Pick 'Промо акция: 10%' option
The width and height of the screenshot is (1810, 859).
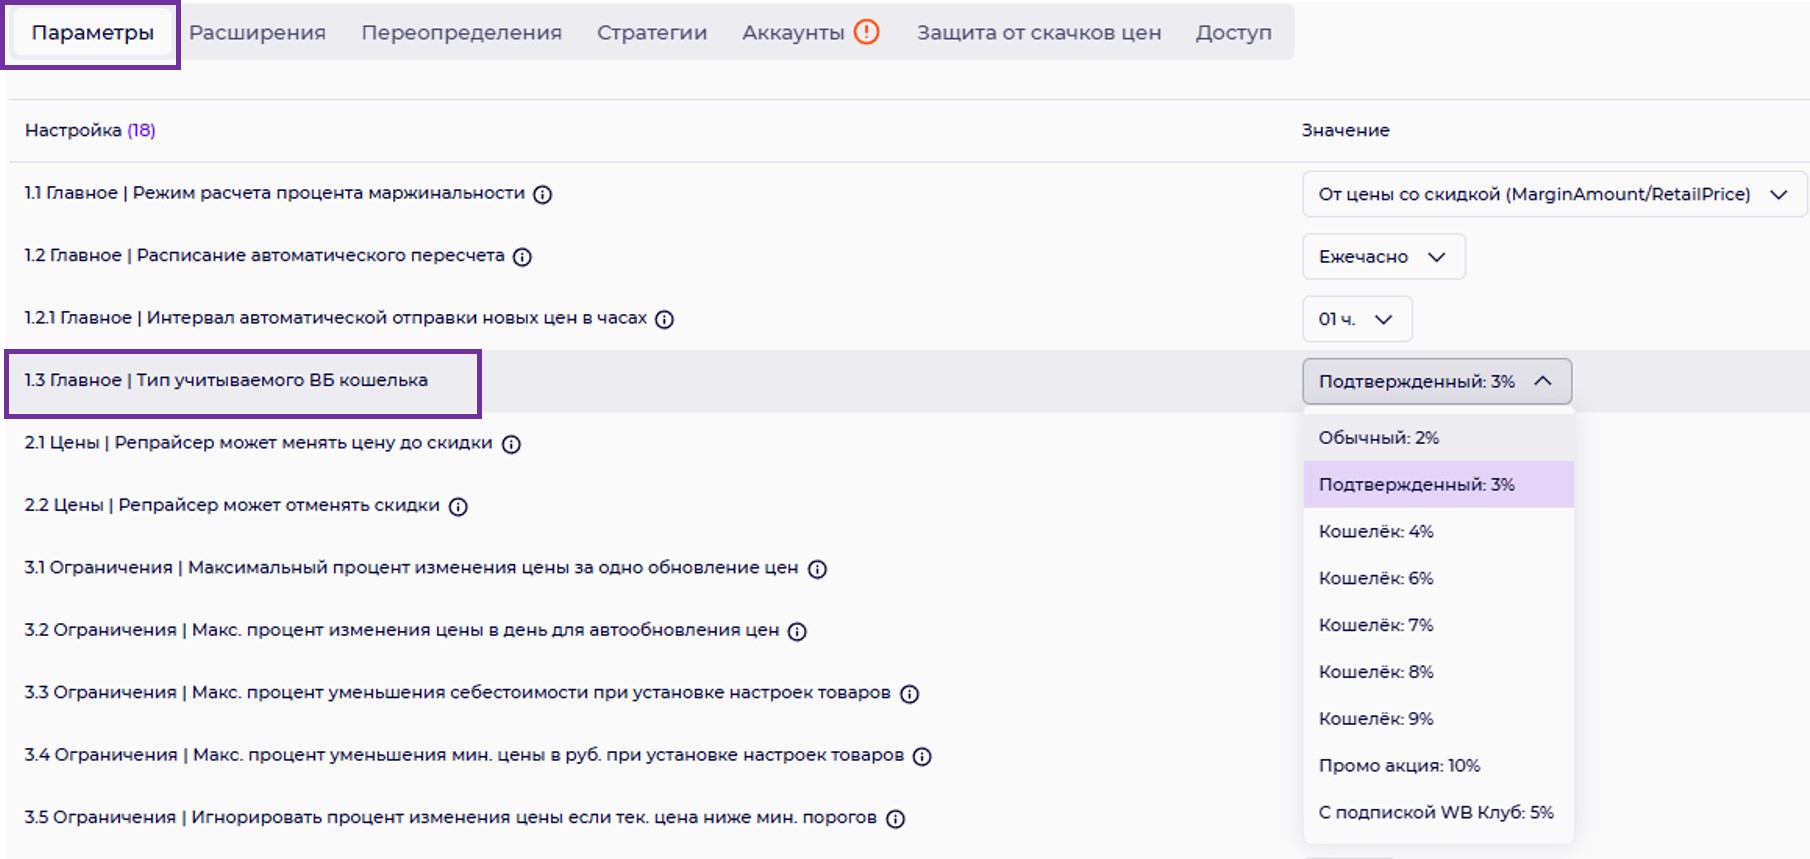pos(1398,765)
